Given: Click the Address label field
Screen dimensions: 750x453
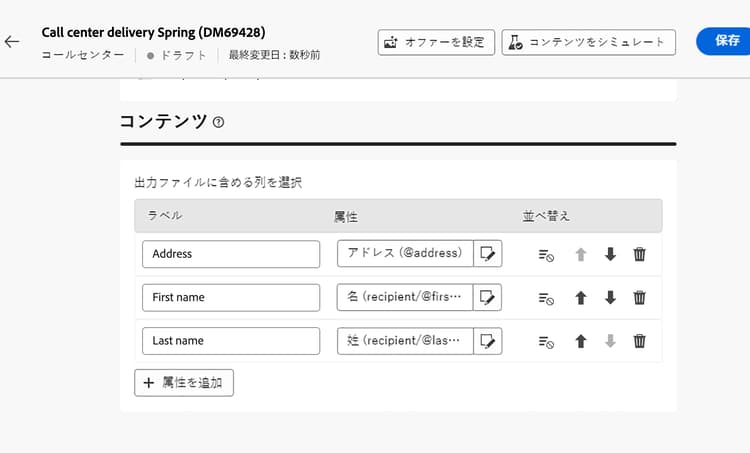Looking at the screenshot, I should coord(231,254).
